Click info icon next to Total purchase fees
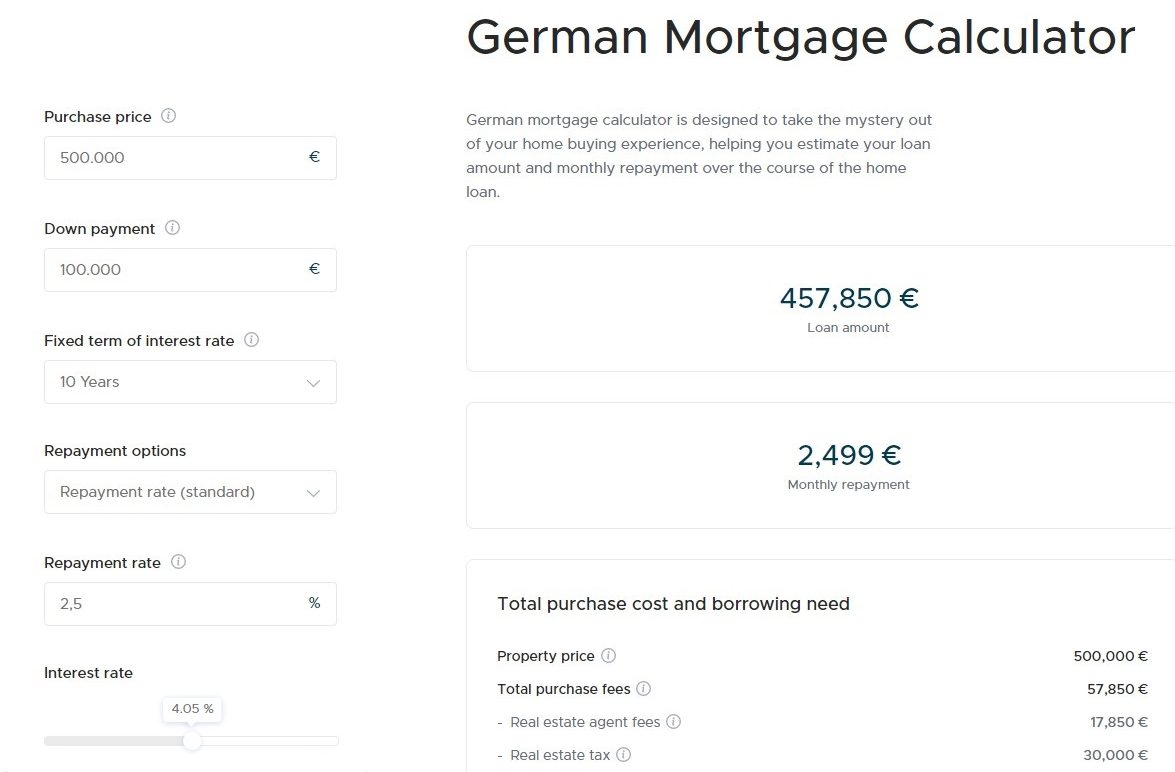The image size is (1175, 772). [643, 689]
